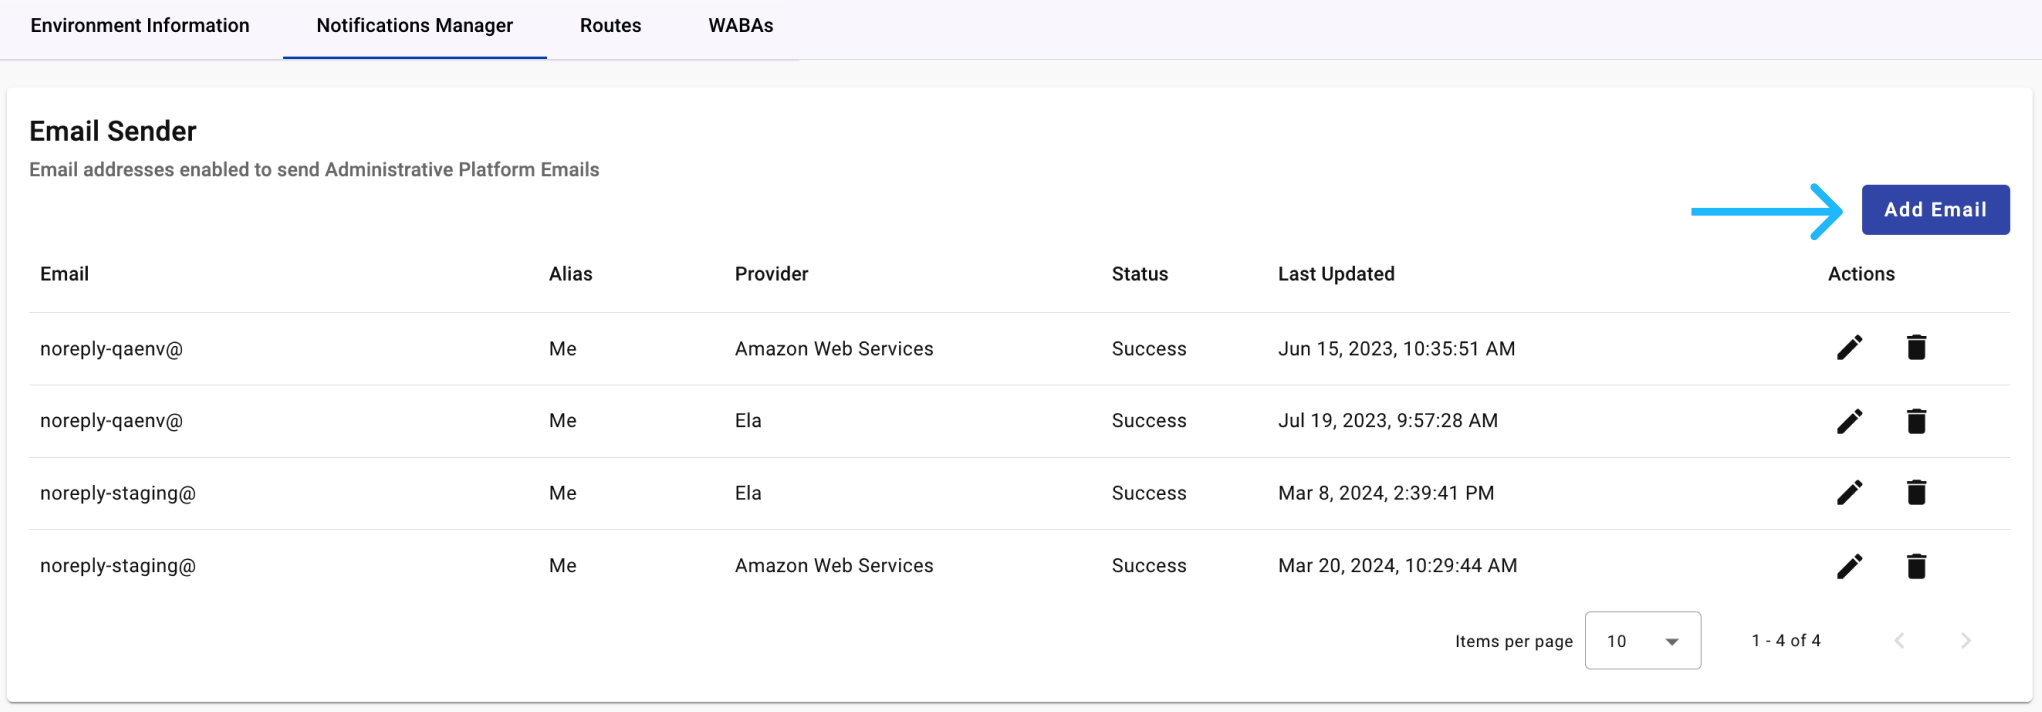Go to previous page of results
This screenshot has height=712, width=2042.
[1899, 641]
